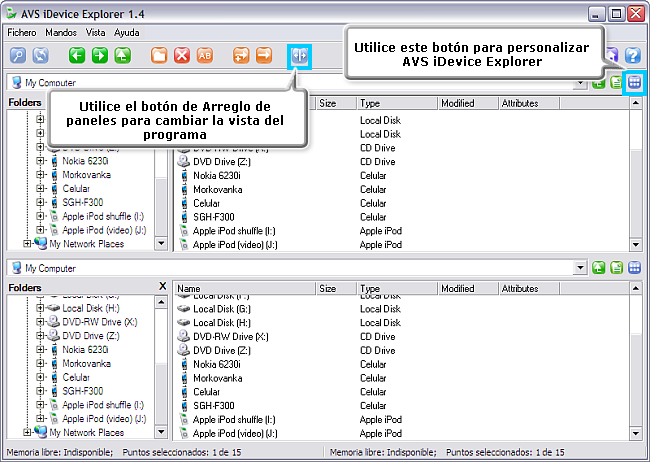This screenshot has width=650, height=462.
Task: Open the Fichero menu
Action: [22, 32]
